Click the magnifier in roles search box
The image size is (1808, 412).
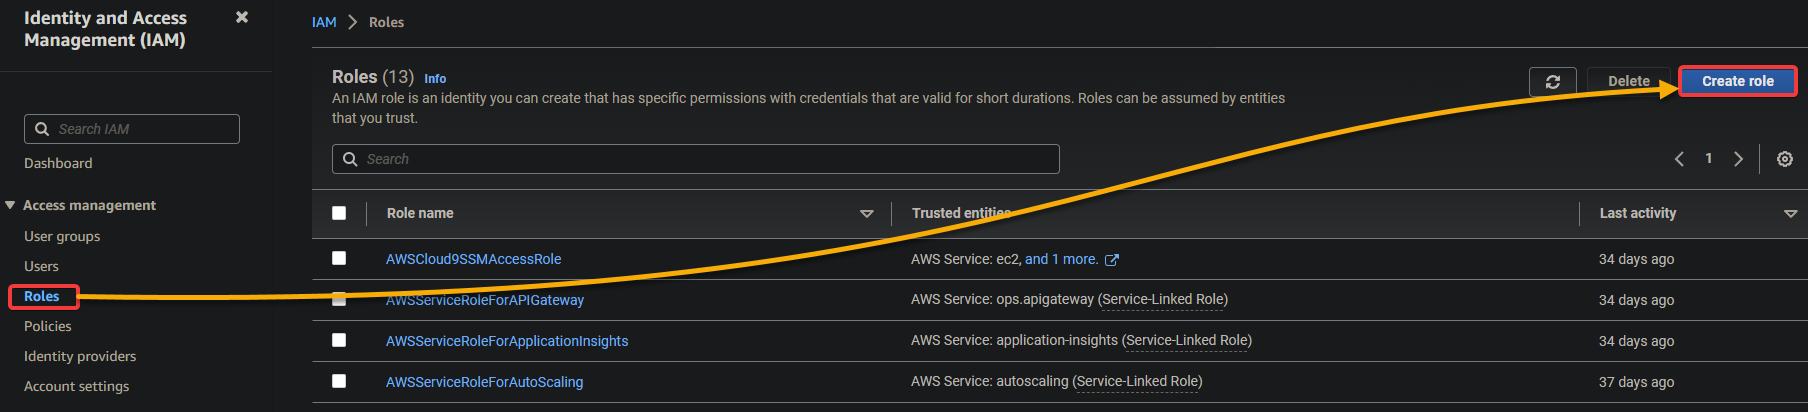click(350, 159)
